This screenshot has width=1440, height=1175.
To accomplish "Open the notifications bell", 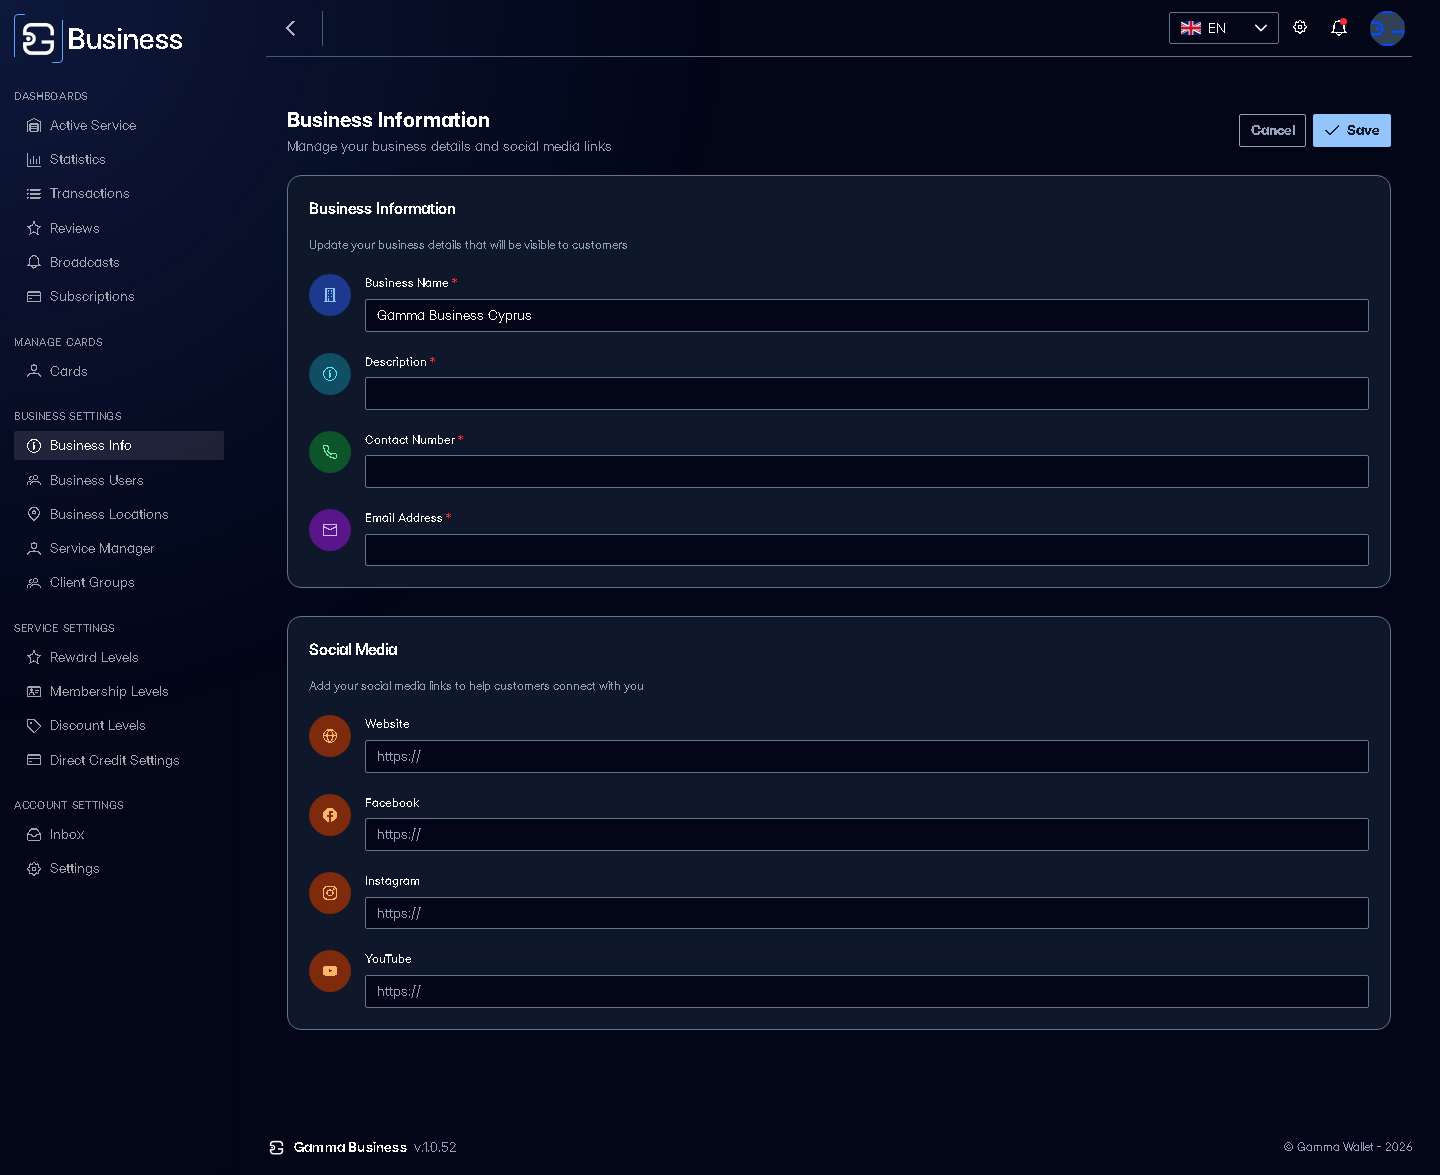I will tap(1339, 28).
